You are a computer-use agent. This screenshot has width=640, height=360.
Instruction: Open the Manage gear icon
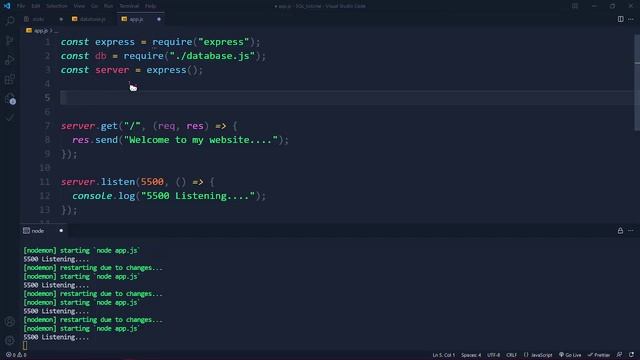point(10,340)
